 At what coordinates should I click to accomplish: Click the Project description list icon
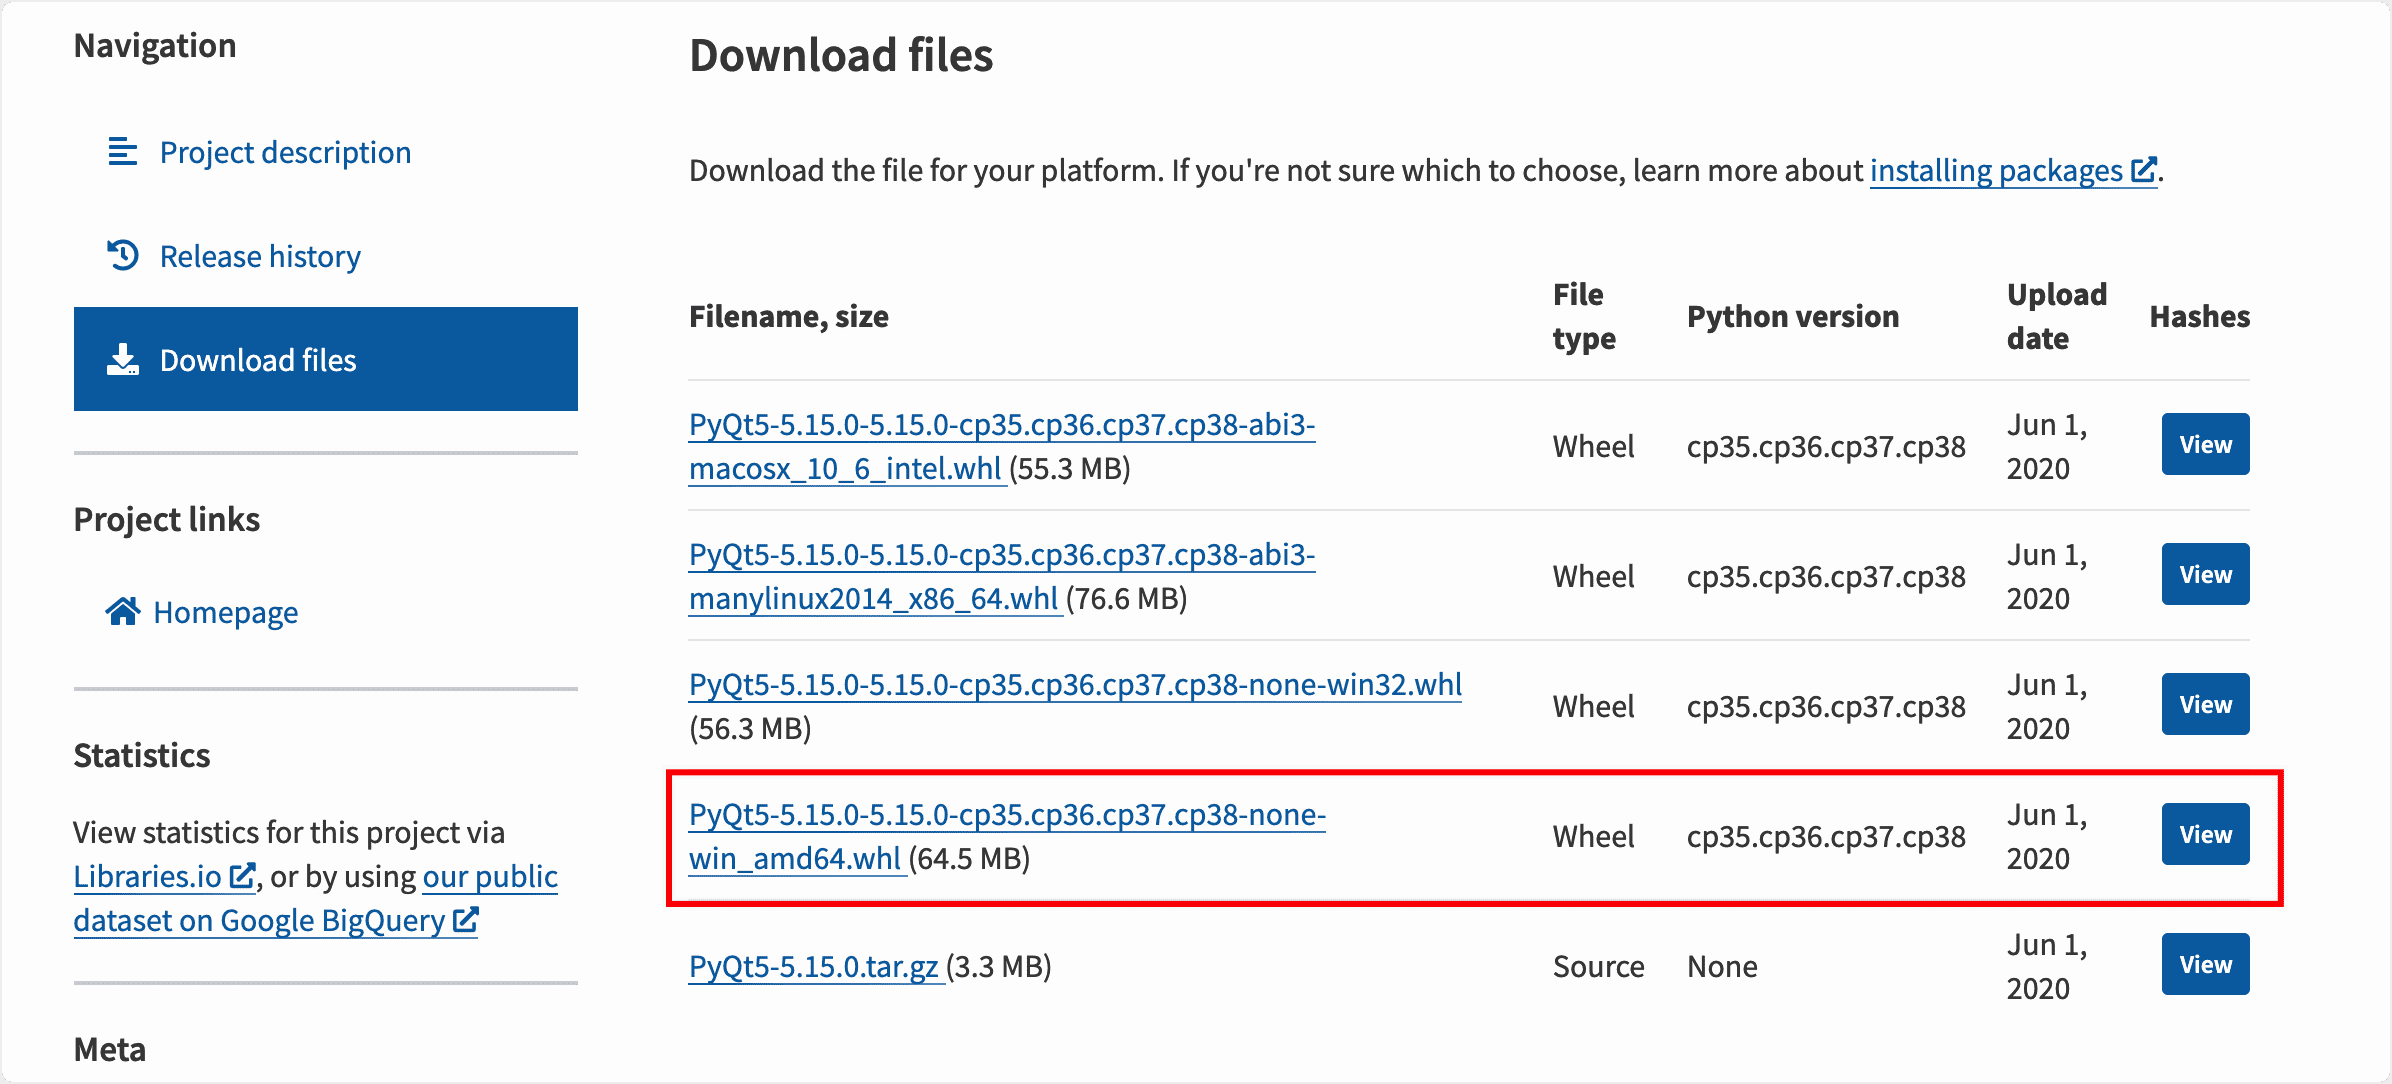pos(122,152)
